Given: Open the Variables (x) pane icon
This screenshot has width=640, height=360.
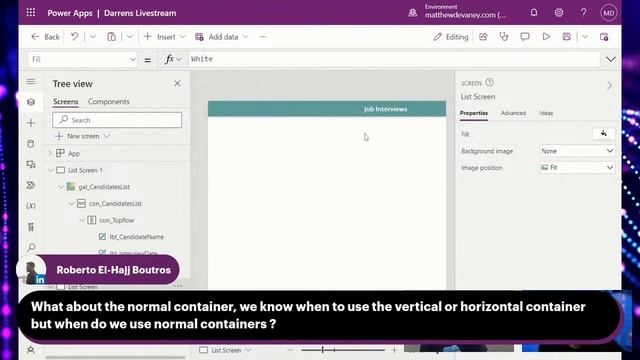Looking at the screenshot, I should (31, 206).
